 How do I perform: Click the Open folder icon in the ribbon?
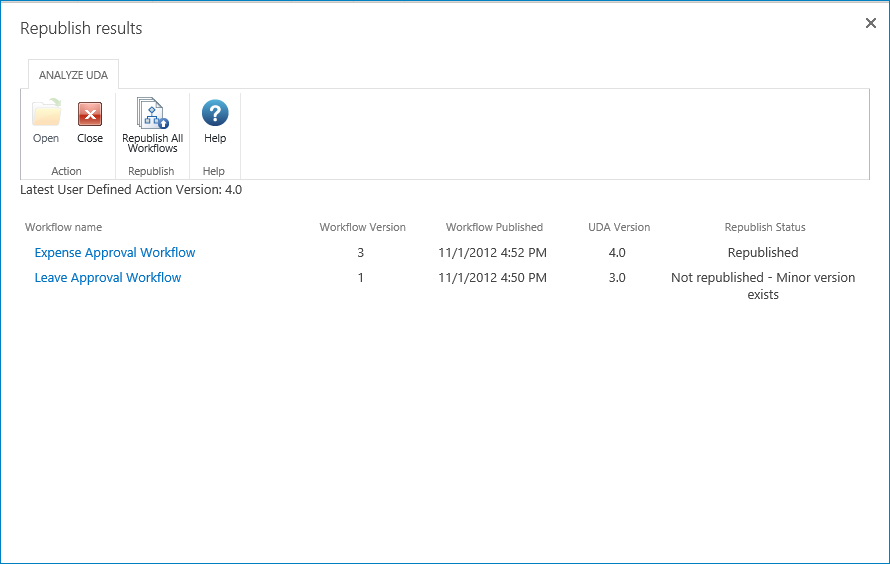click(46, 114)
